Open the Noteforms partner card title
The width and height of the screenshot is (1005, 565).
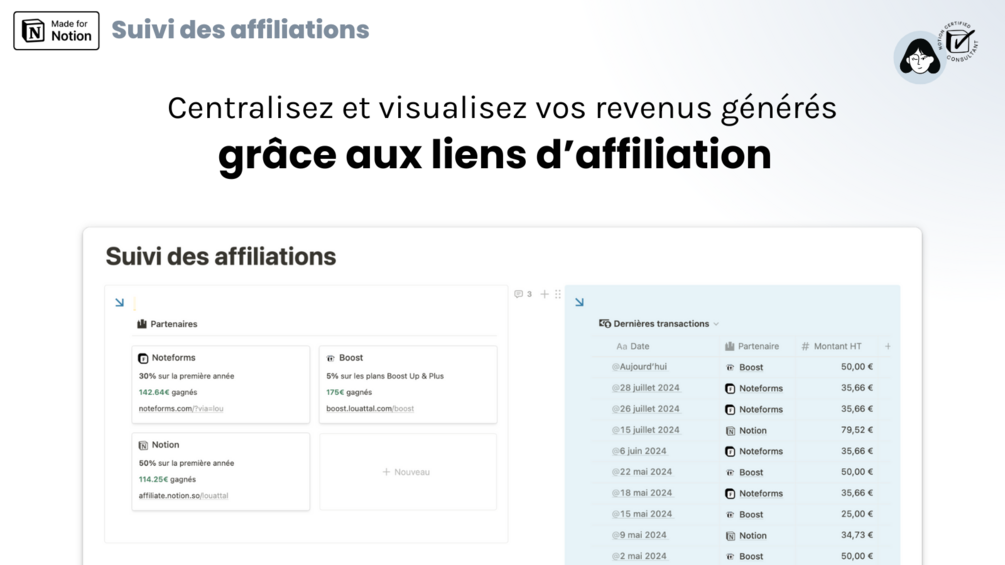tap(173, 358)
